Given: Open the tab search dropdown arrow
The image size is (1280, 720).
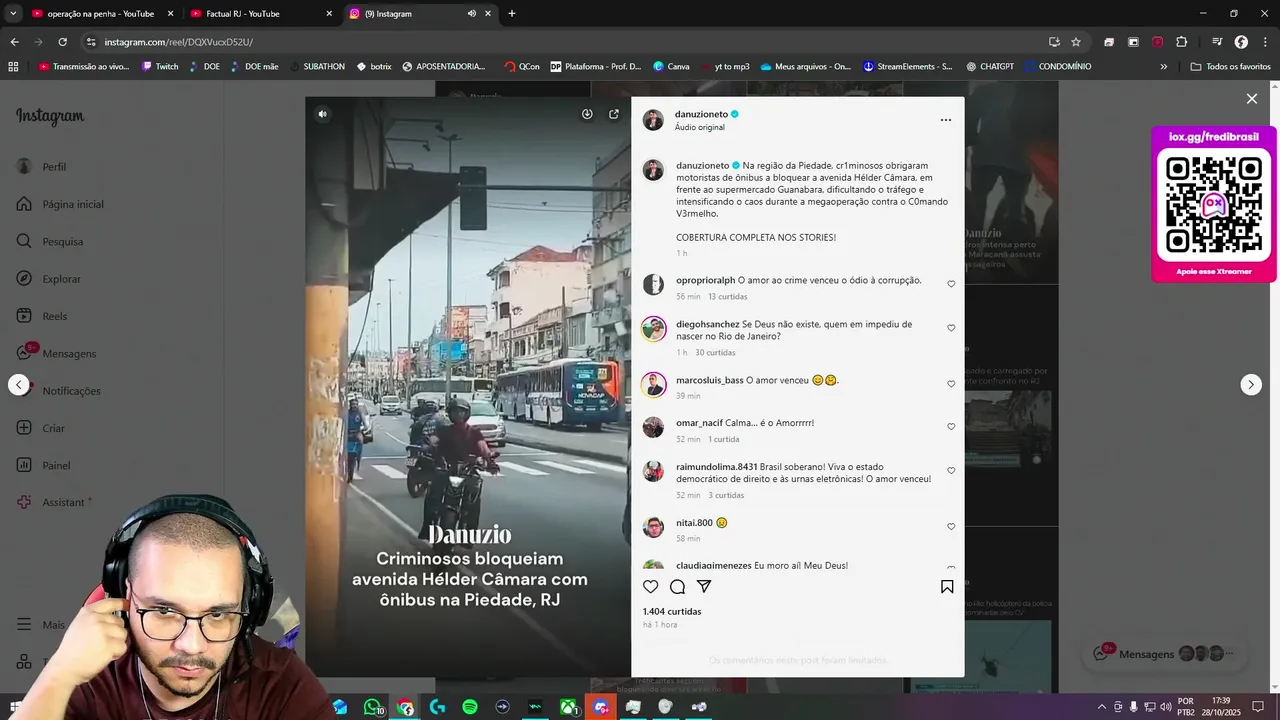Looking at the screenshot, I should coord(13,14).
